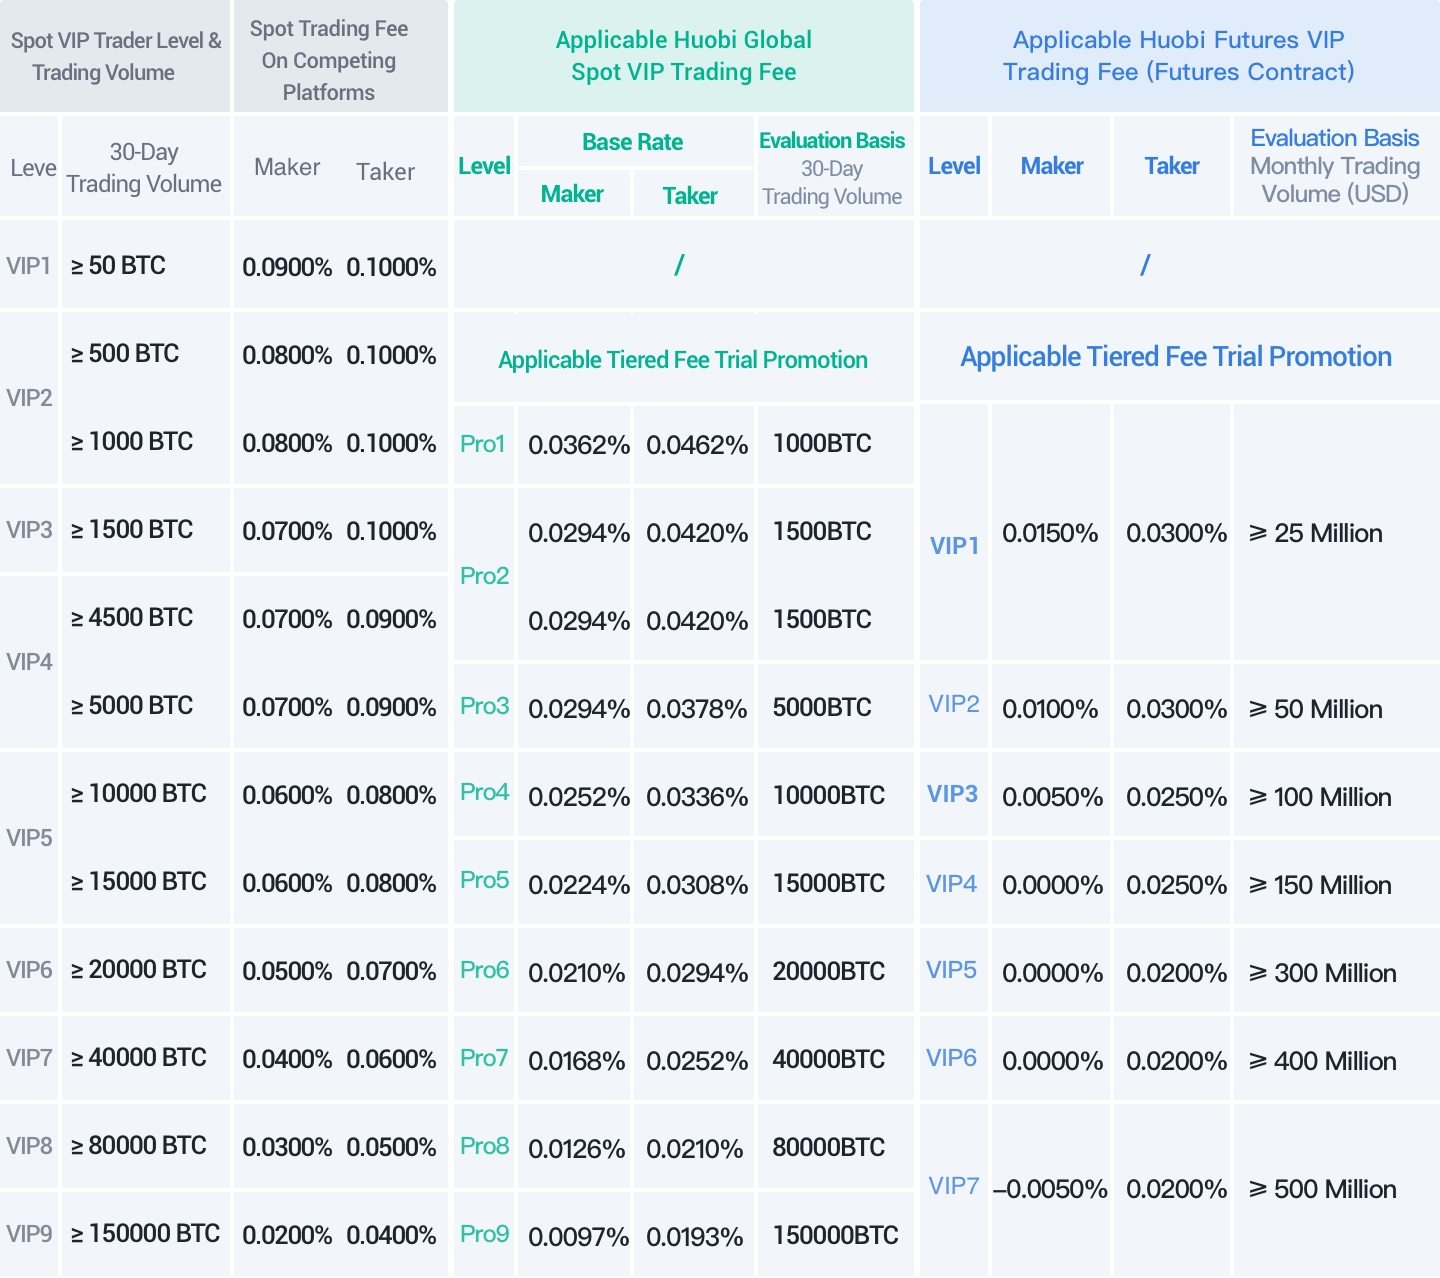The width and height of the screenshot is (1440, 1278).
Task: Click the '0.0900%' maker fee in VIP1 row
Action: coord(287,267)
